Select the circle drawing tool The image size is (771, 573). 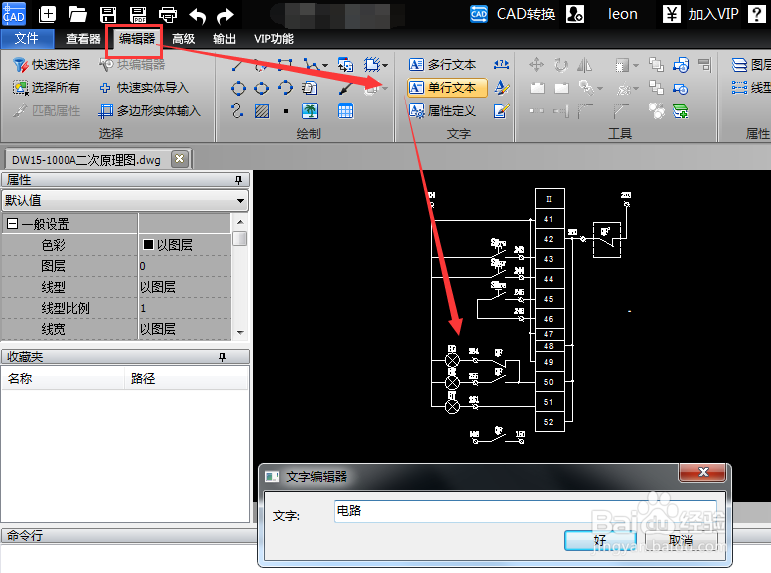click(238, 89)
